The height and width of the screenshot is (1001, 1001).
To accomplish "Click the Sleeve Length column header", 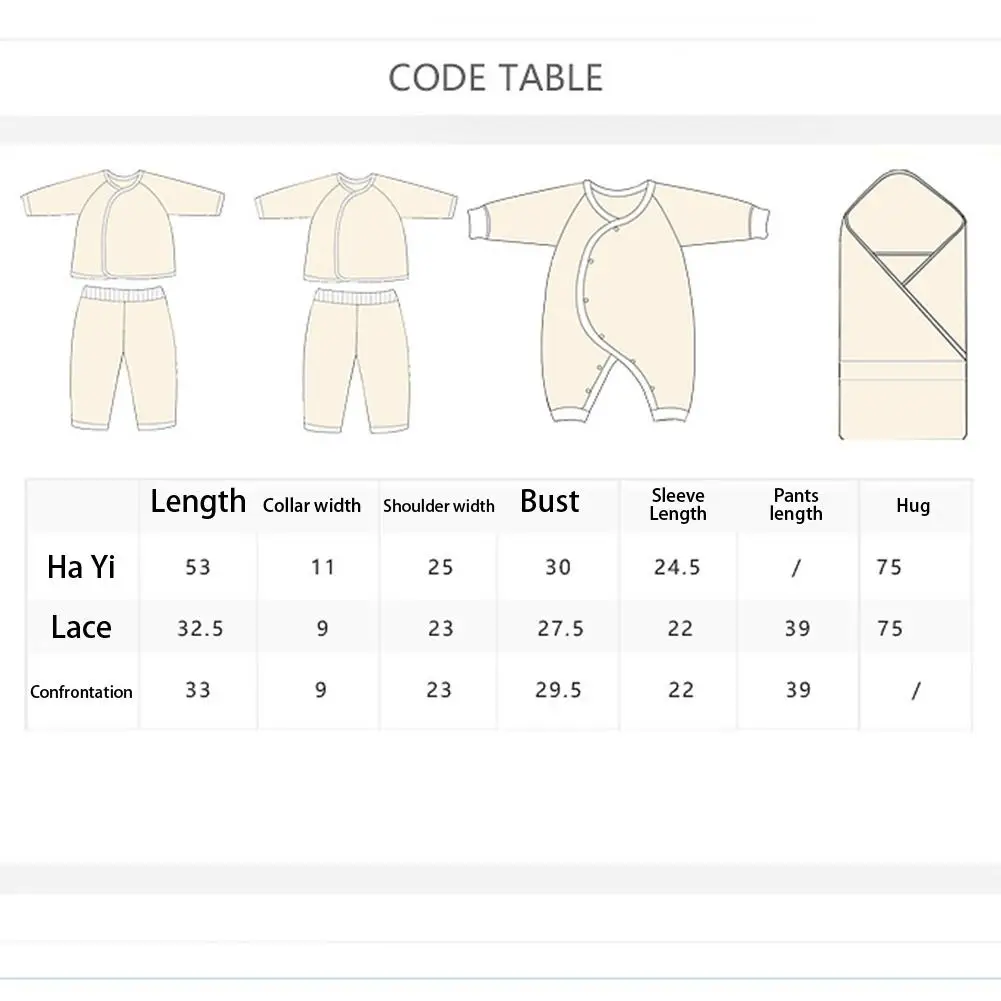I will [678, 504].
